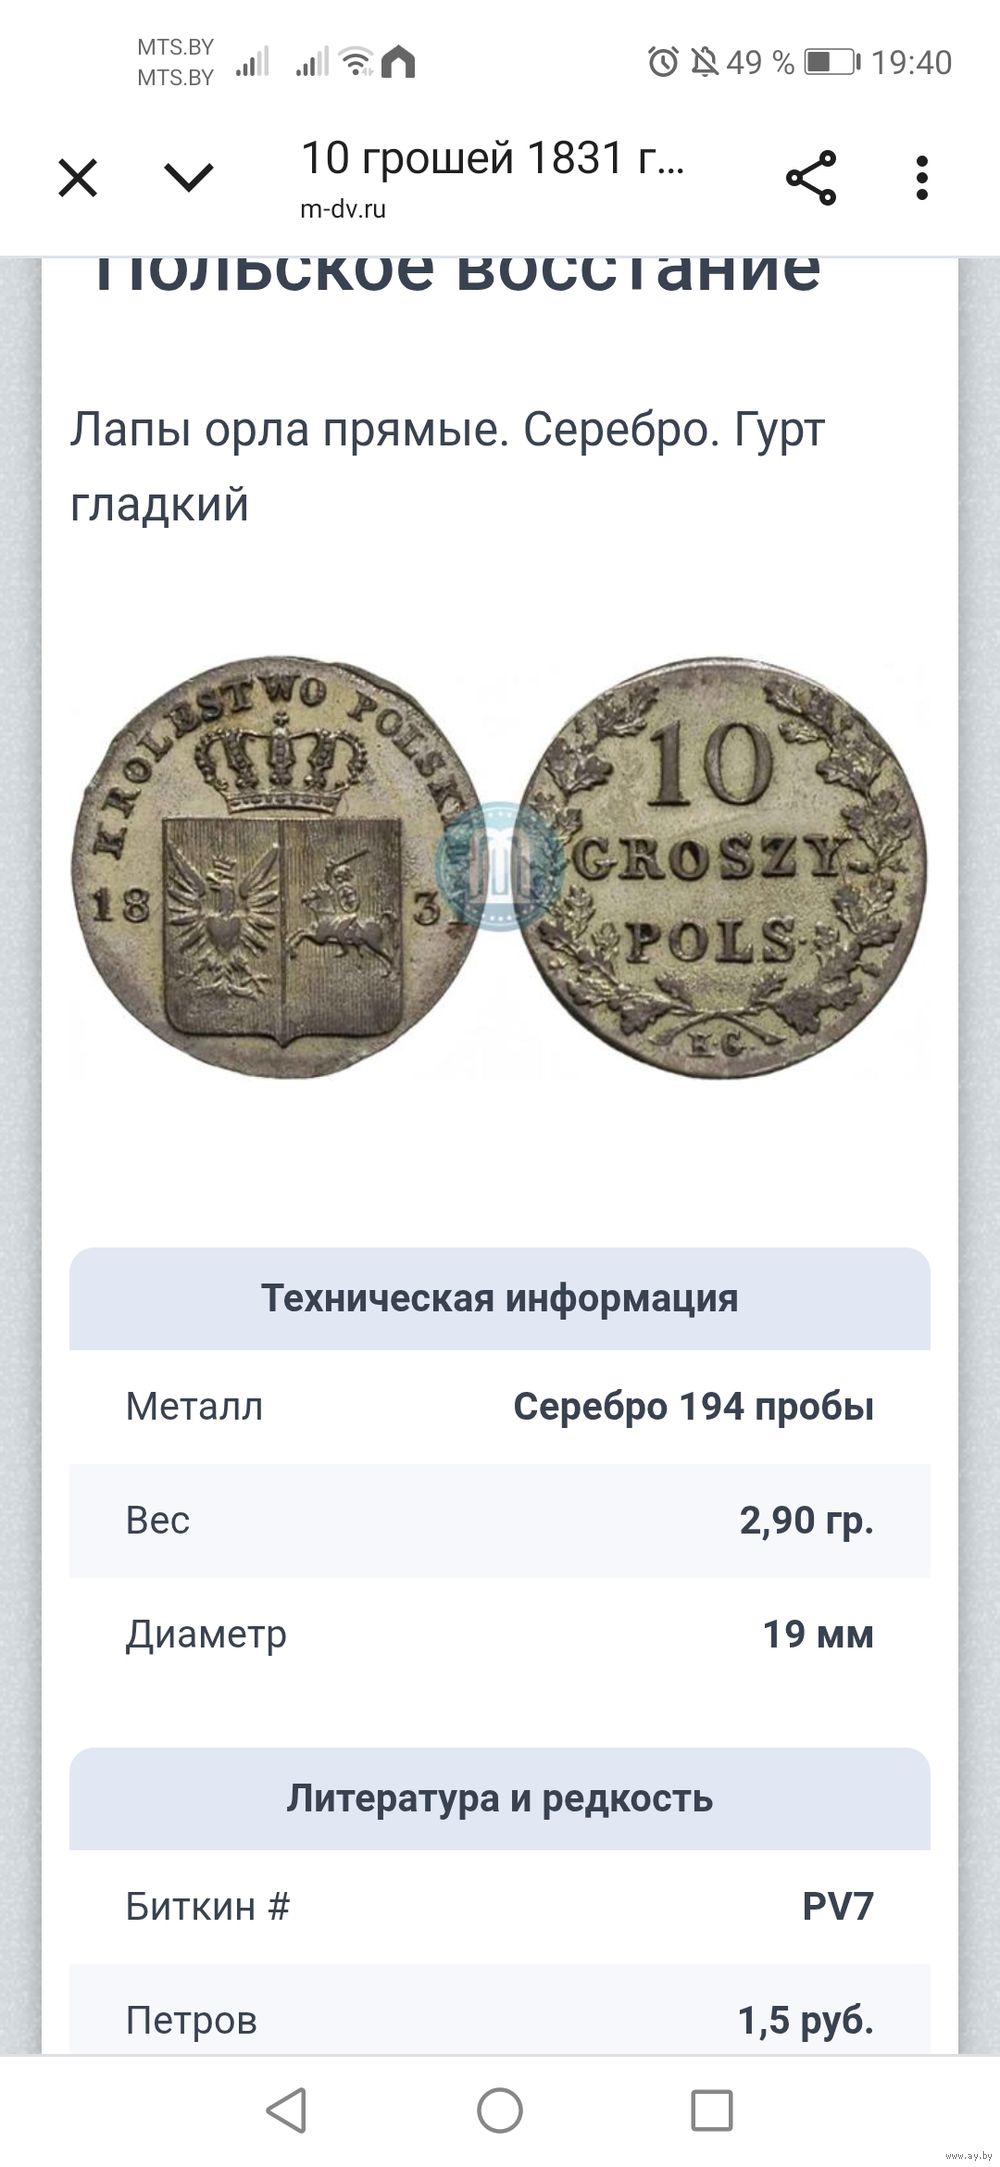The height and width of the screenshot is (2167, 1000).
Task: Open the three-dot overflow menu
Action: (x=922, y=178)
